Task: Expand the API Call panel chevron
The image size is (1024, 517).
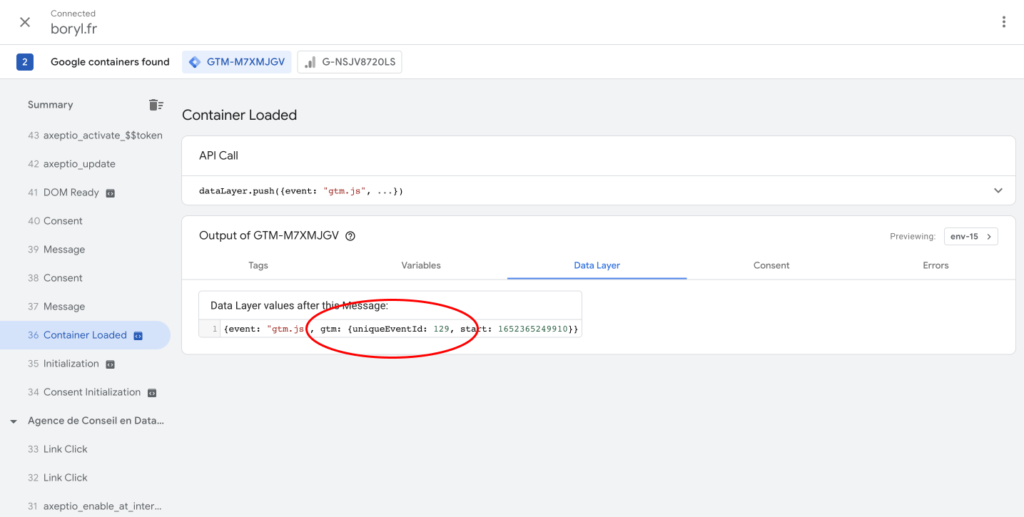Action: 998,191
